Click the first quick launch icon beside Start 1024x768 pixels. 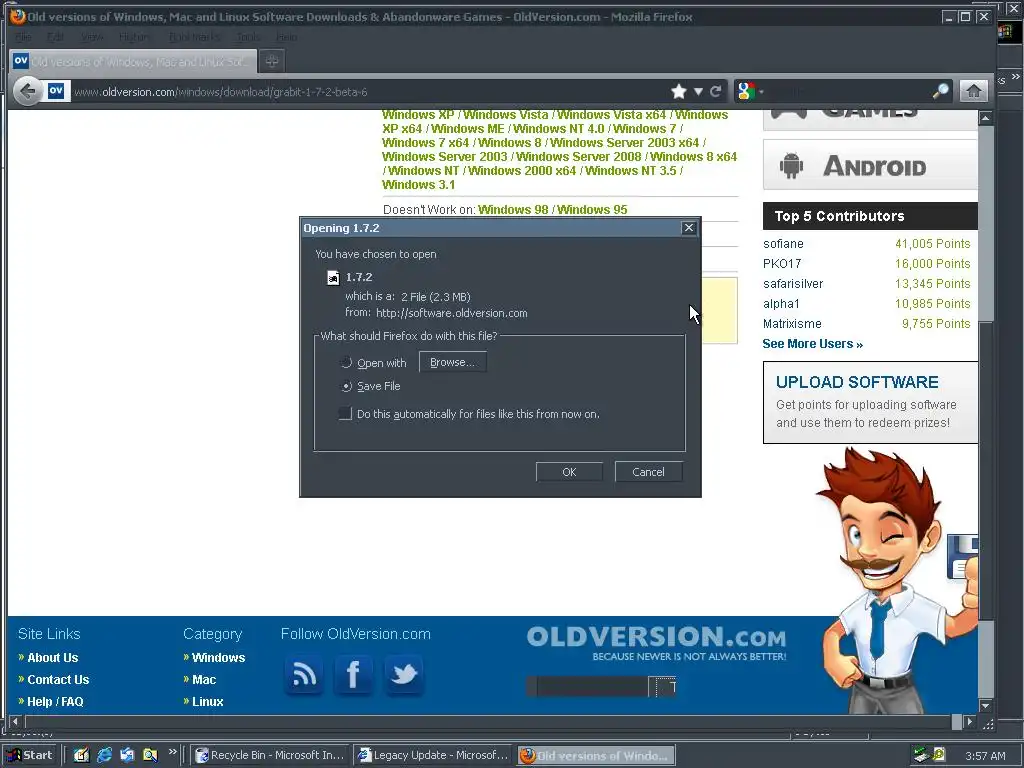coord(81,755)
